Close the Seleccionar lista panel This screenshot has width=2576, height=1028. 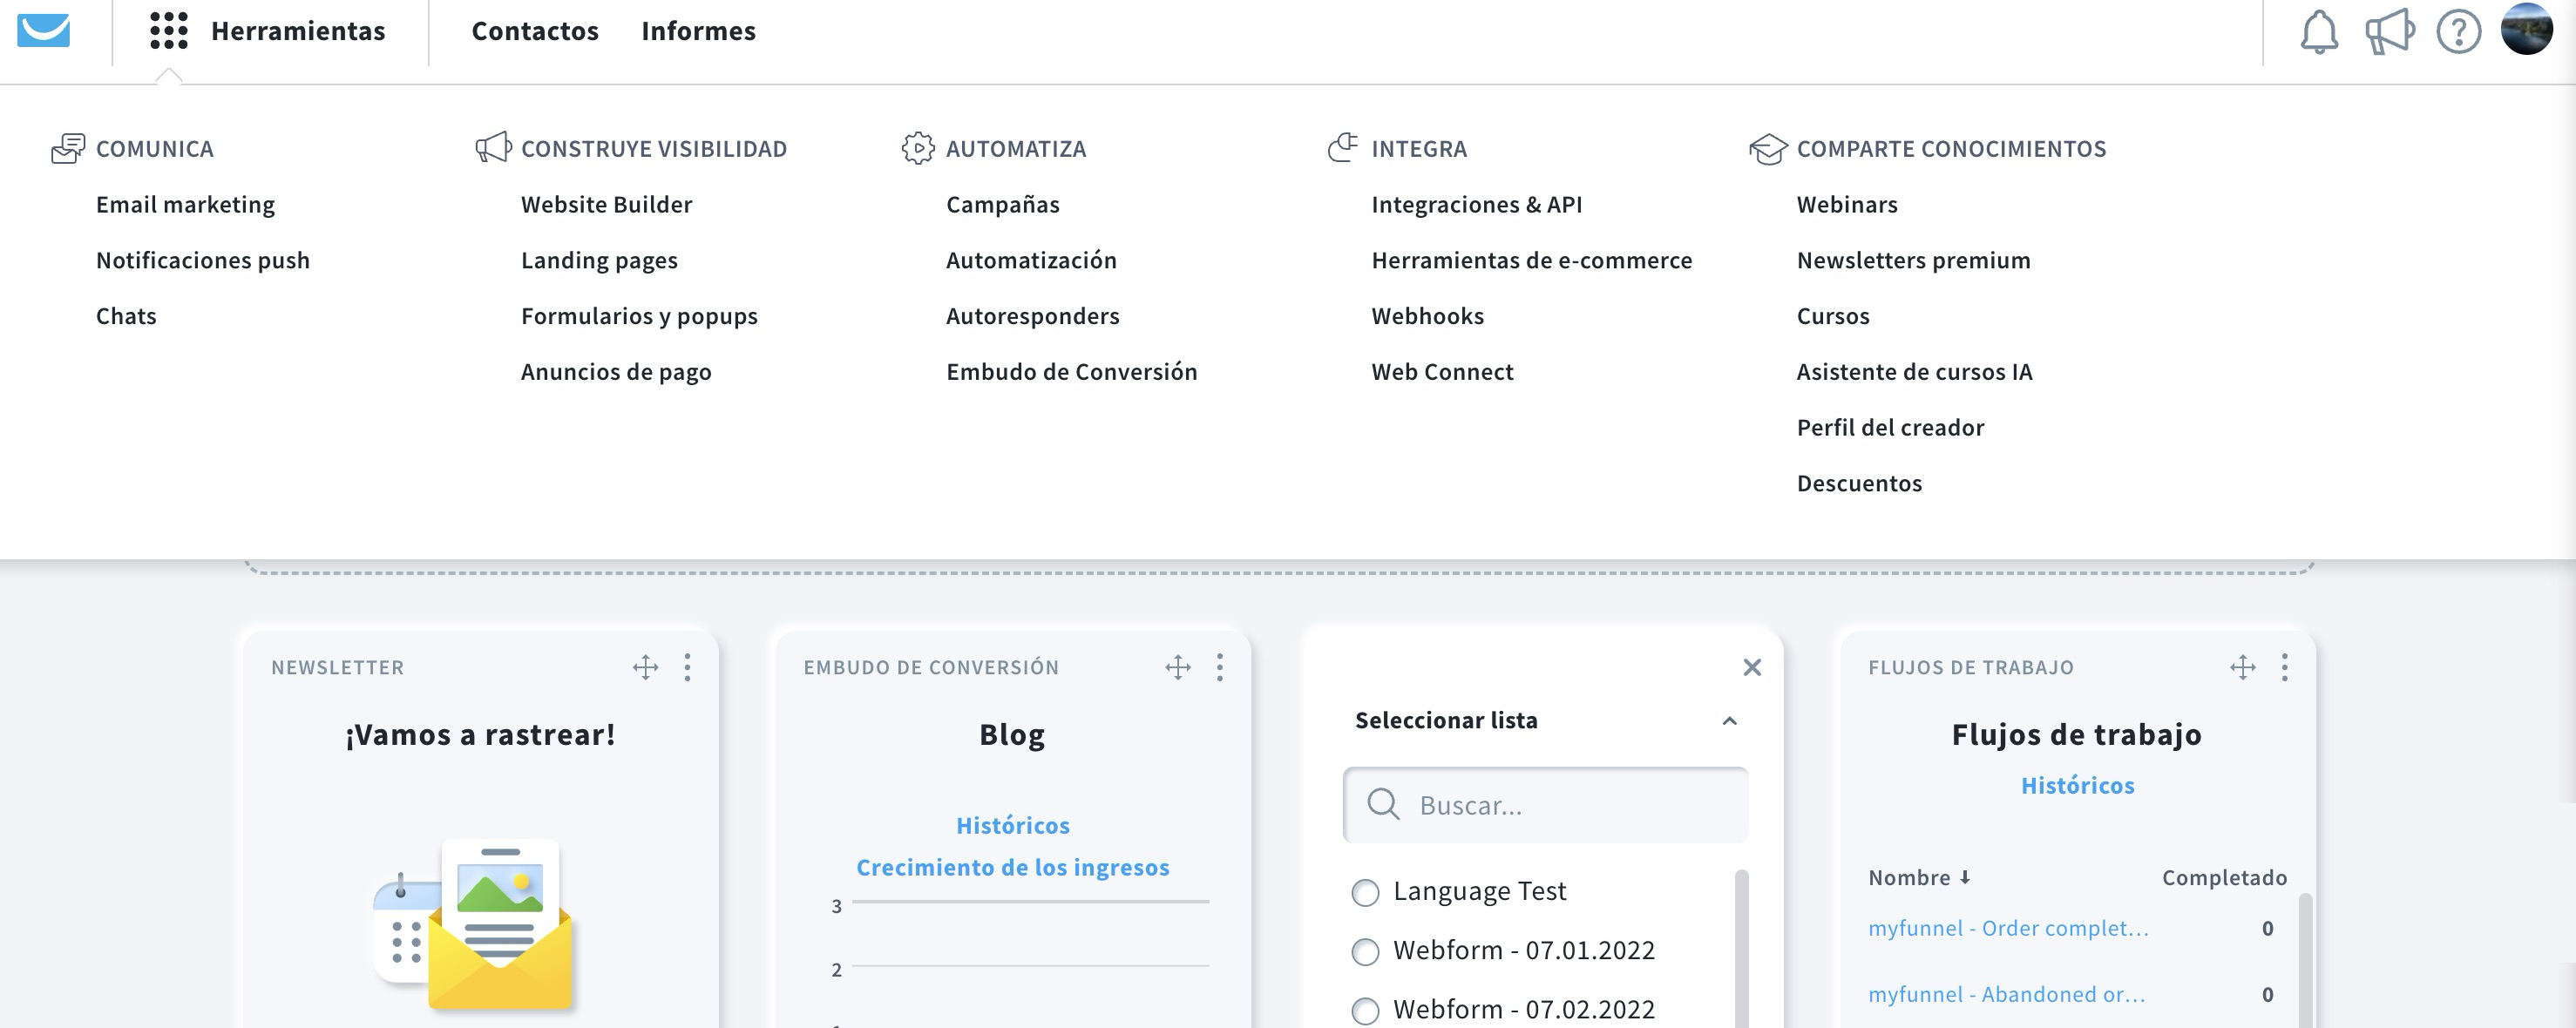tap(1752, 667)
